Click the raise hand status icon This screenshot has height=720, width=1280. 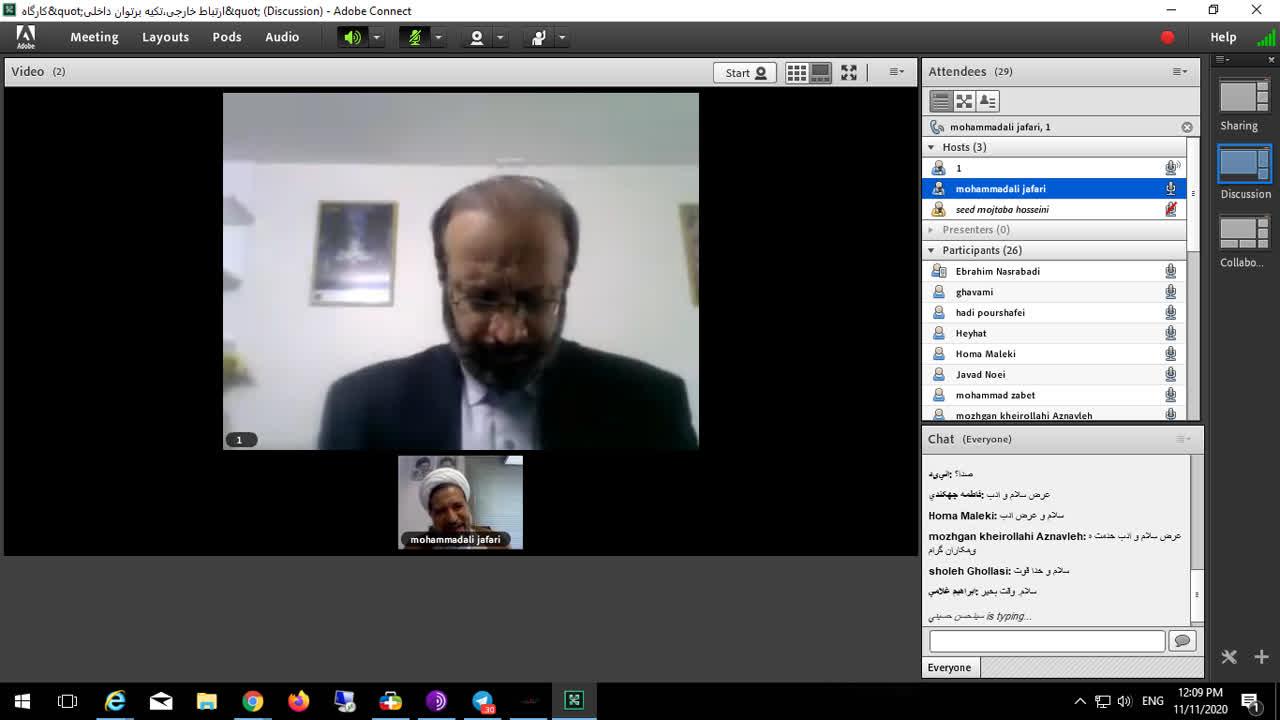click(539, 37)
